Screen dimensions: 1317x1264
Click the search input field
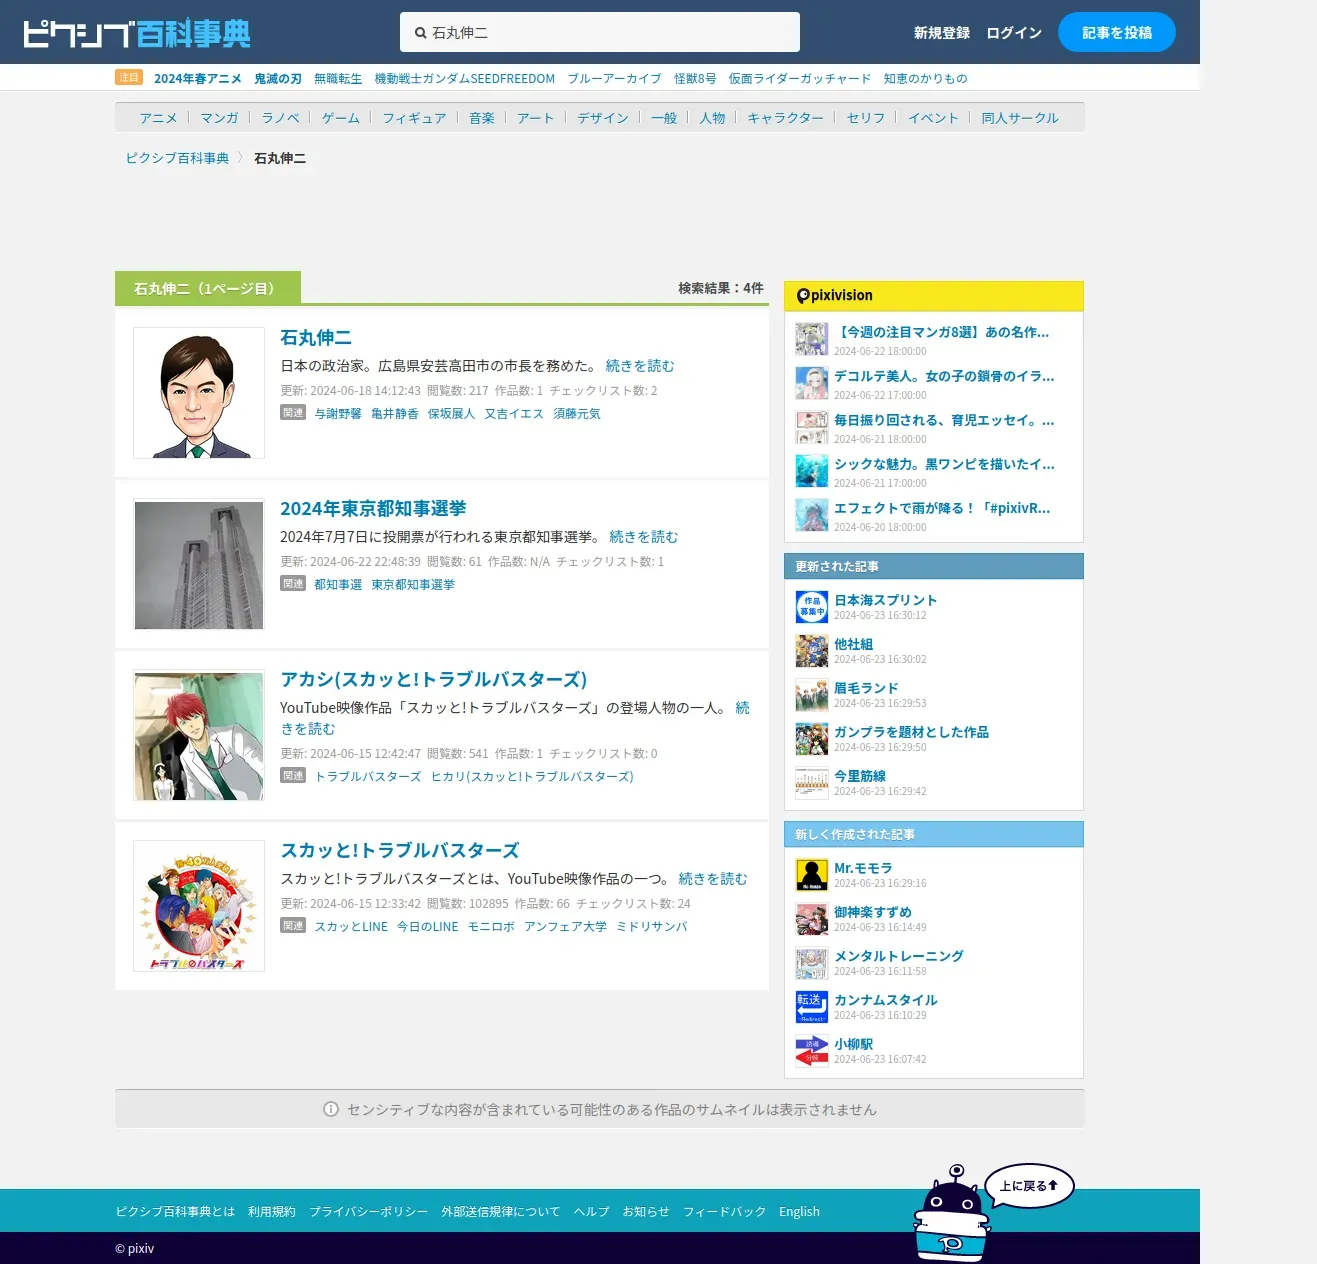(x=600, y=32)
